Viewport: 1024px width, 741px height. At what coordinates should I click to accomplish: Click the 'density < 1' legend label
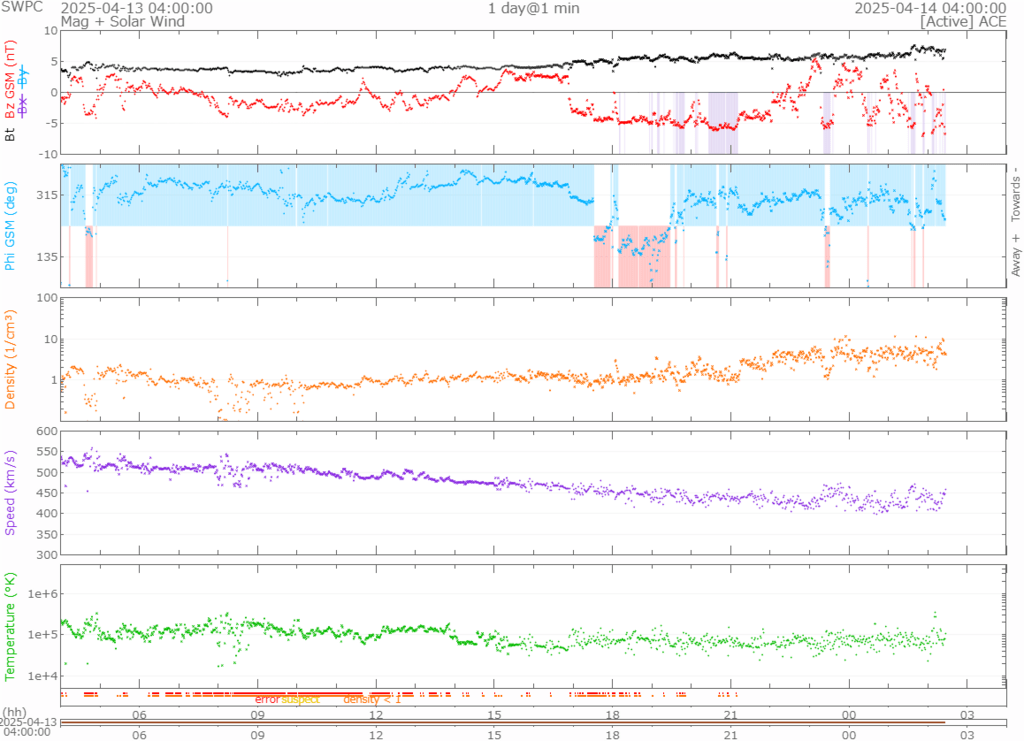tap(372, 699)
